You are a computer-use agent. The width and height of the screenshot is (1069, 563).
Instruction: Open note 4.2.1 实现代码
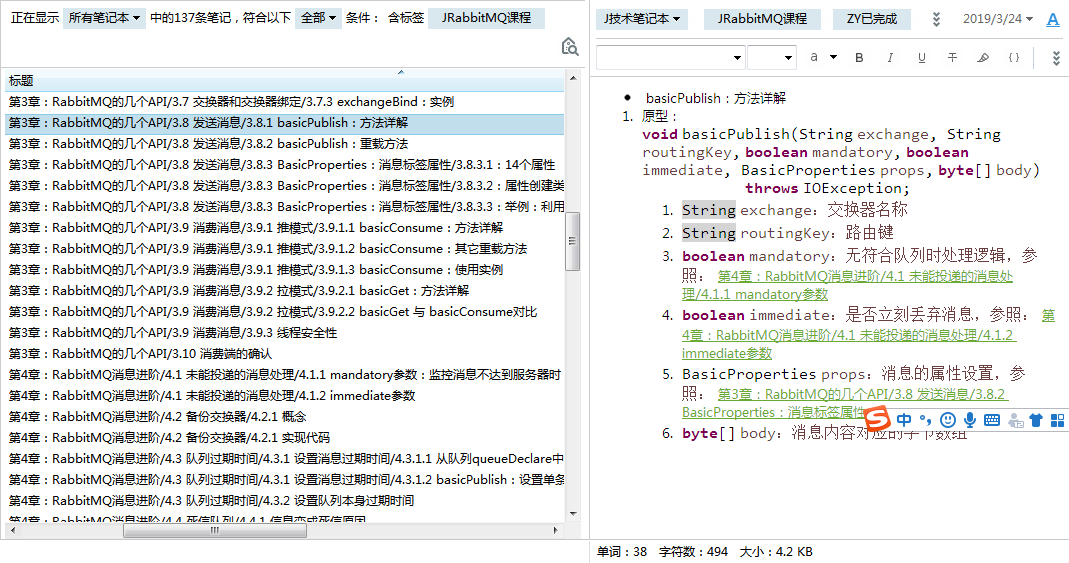[284, 438]
